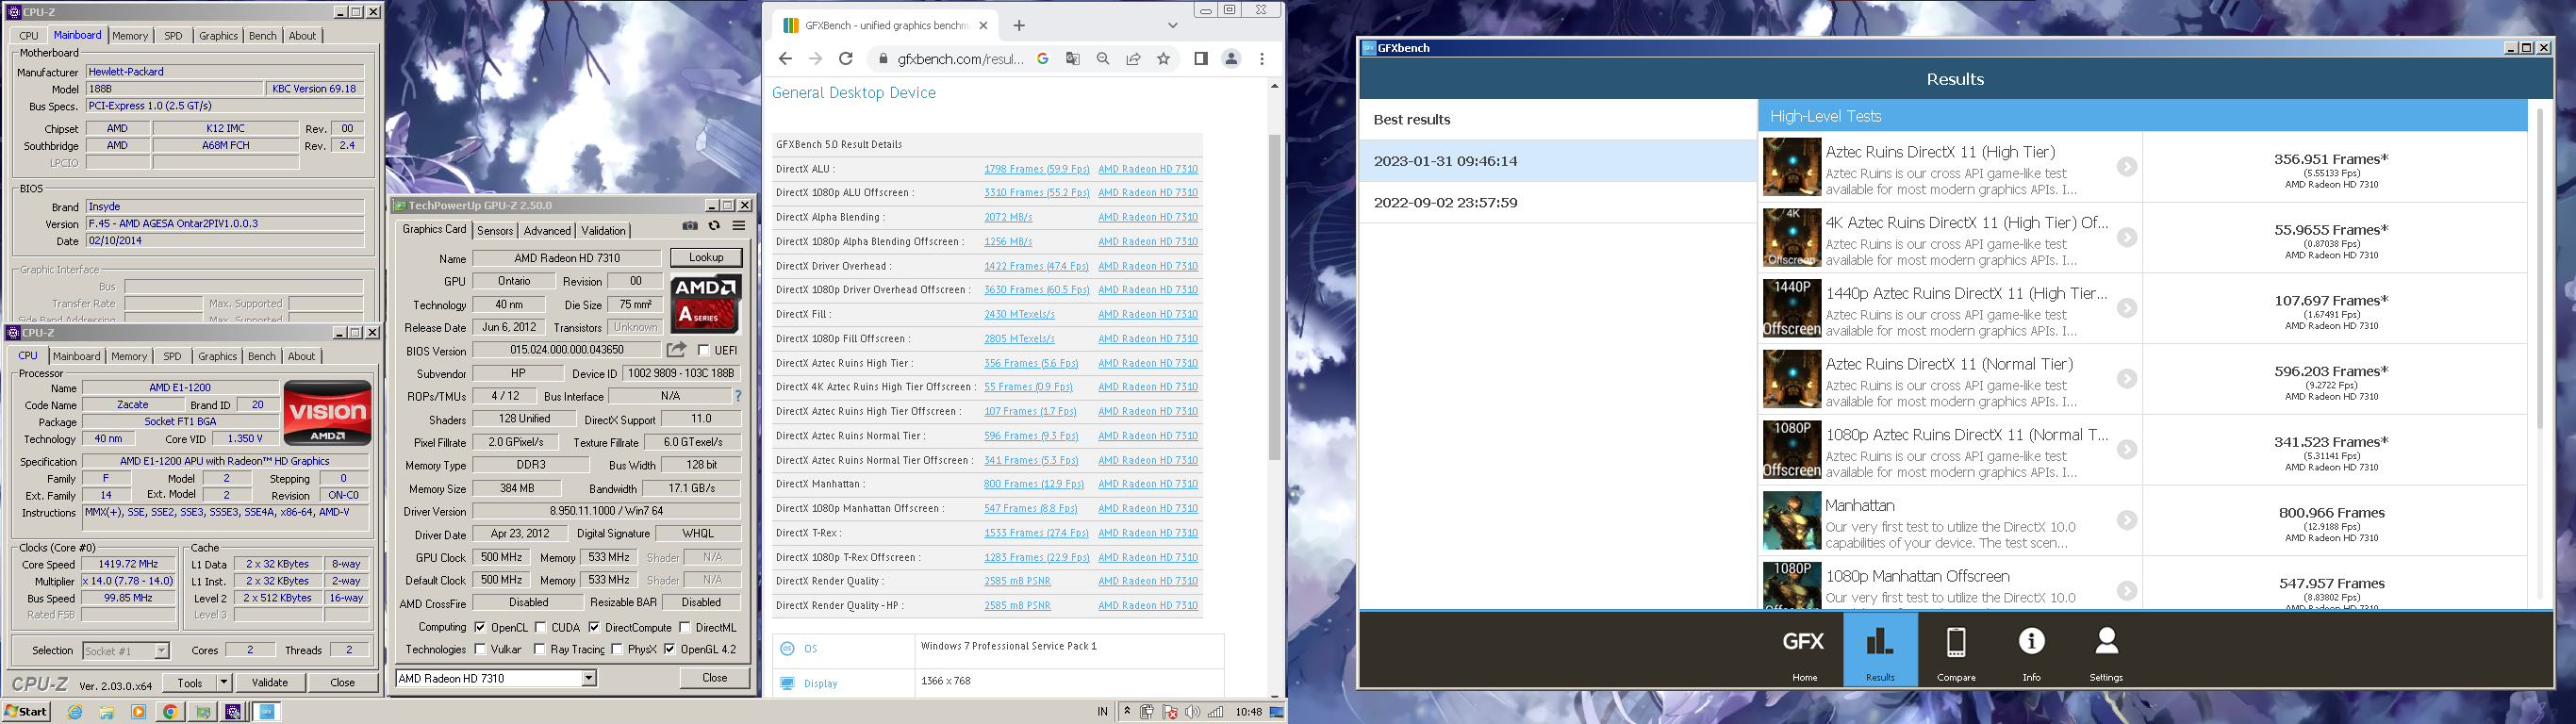Click the volume speaker tray icon

(1192, 712)
